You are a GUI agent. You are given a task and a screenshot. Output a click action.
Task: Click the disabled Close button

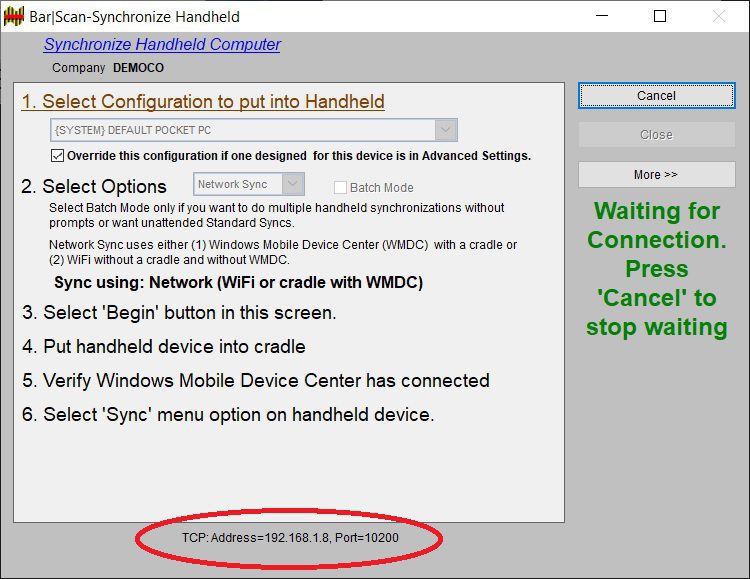(x=656, y=135)
